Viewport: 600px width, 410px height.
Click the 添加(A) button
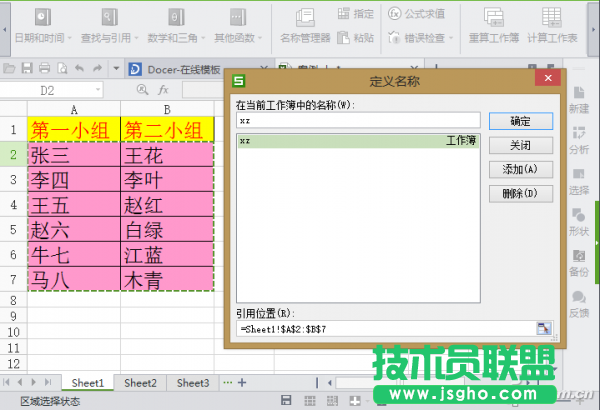pyautogui.click(x=520, y=169)
